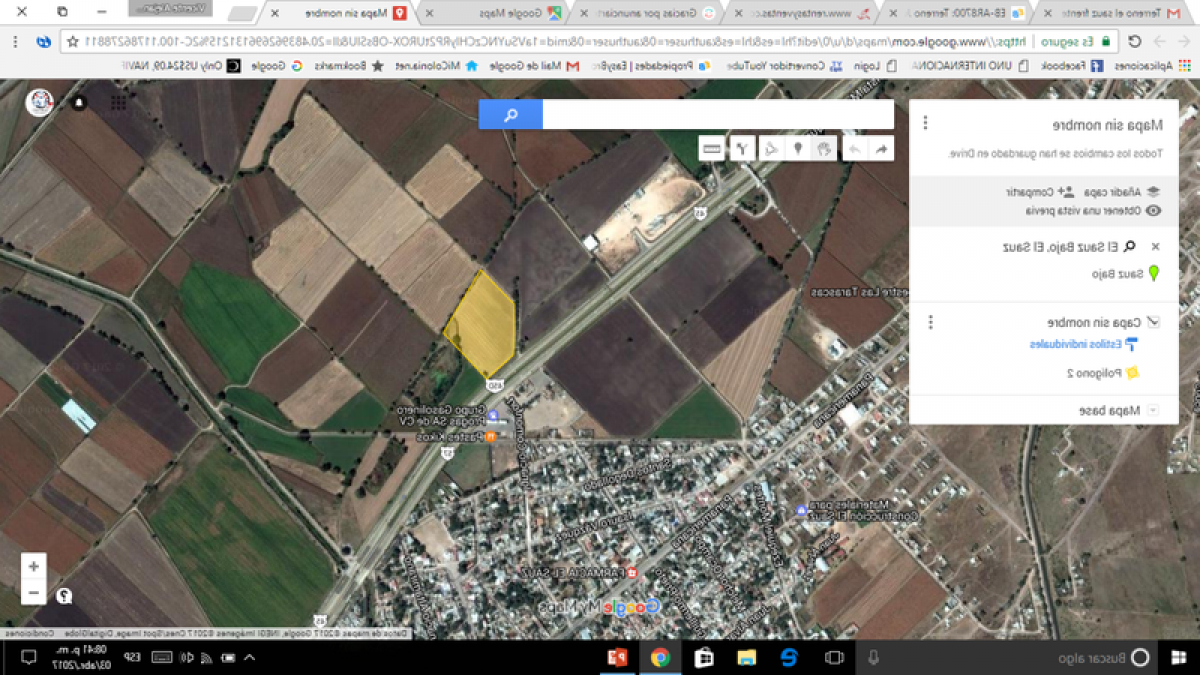Remove the El Sauz Bajo search result with X
1200x675 pixels.
click(x=1154, y=245)
